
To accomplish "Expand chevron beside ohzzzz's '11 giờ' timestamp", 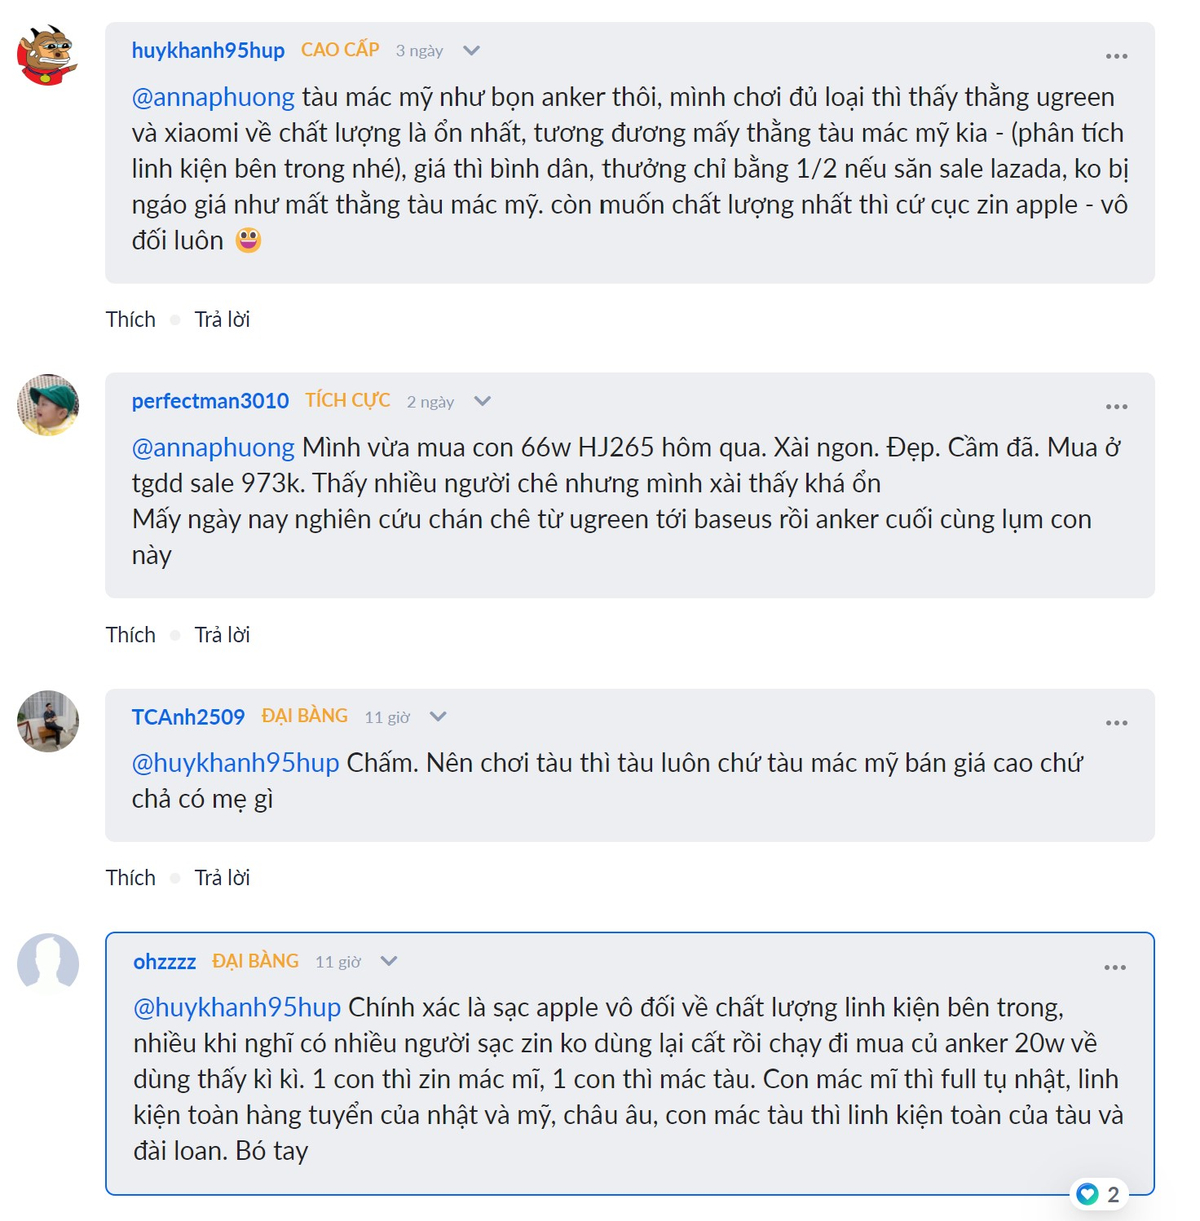I will pos(389,961).
